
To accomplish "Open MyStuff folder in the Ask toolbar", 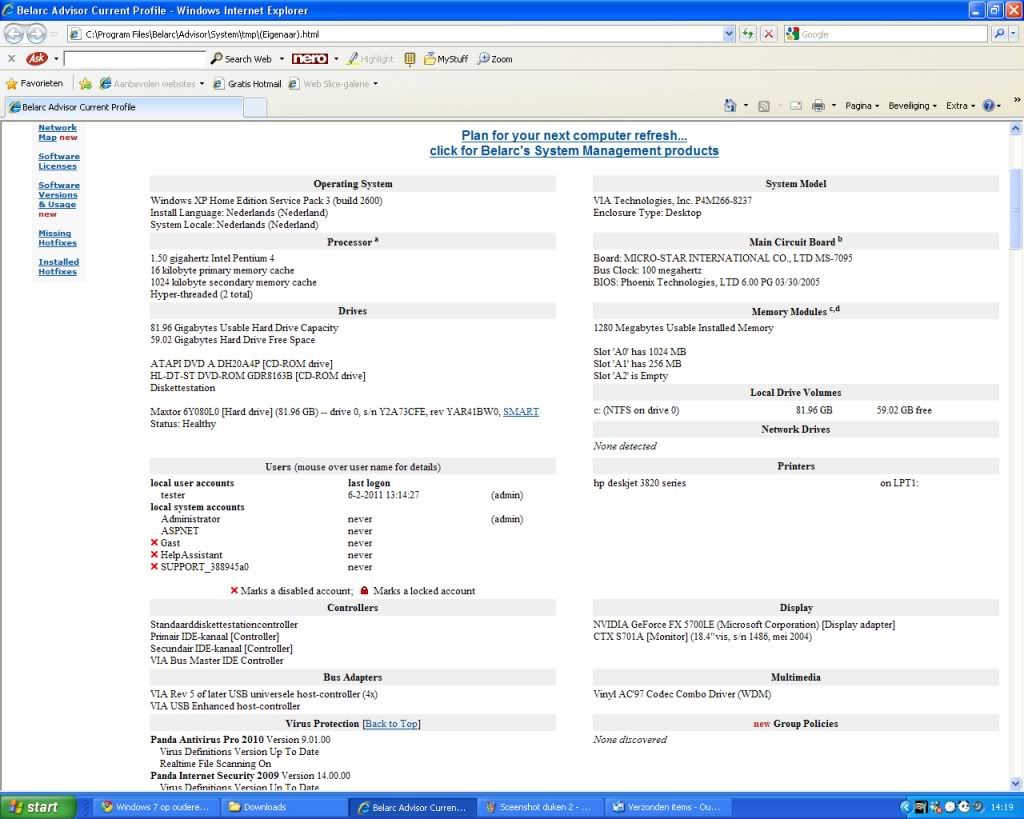I will [x=446, y=59].
